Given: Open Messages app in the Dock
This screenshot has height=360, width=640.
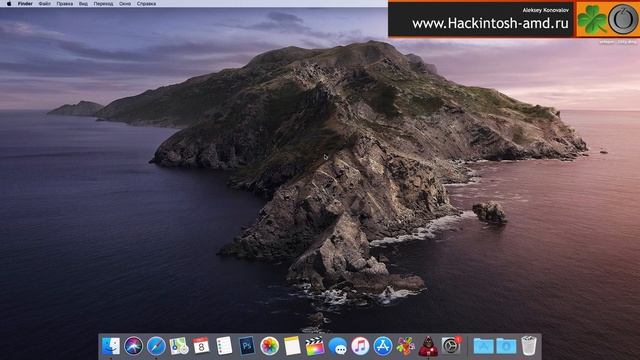Looking at the screenshot, I should [x=338, y=346].
